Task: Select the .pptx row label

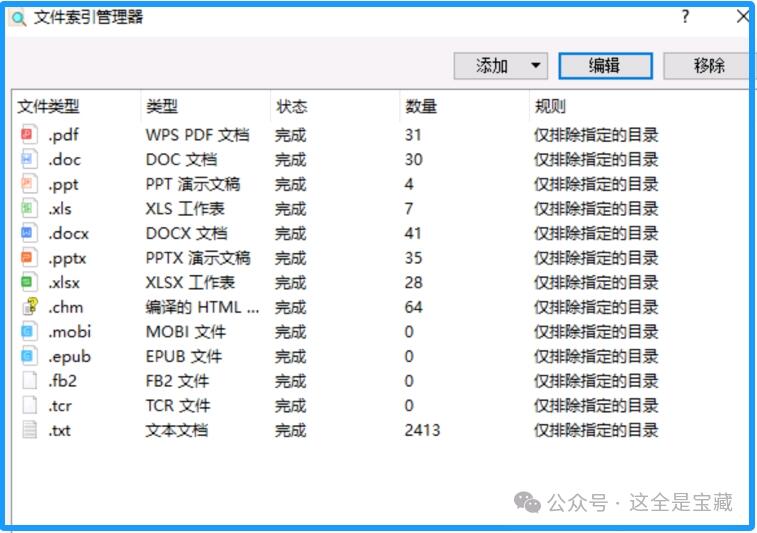Action: coord(67,259)
